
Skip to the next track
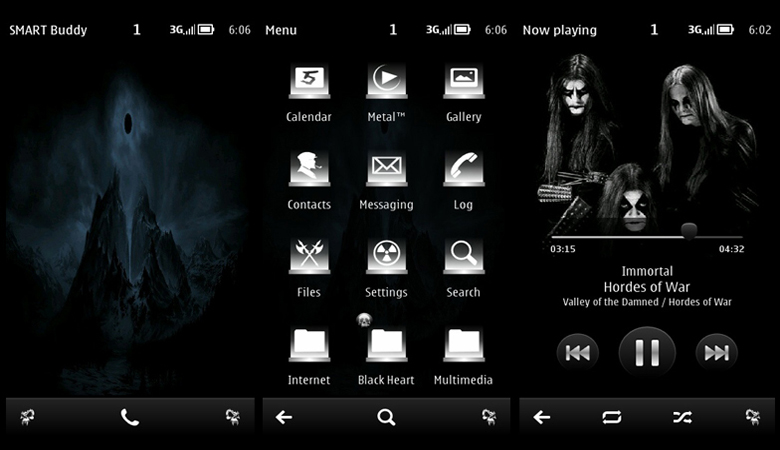point(716,353)
